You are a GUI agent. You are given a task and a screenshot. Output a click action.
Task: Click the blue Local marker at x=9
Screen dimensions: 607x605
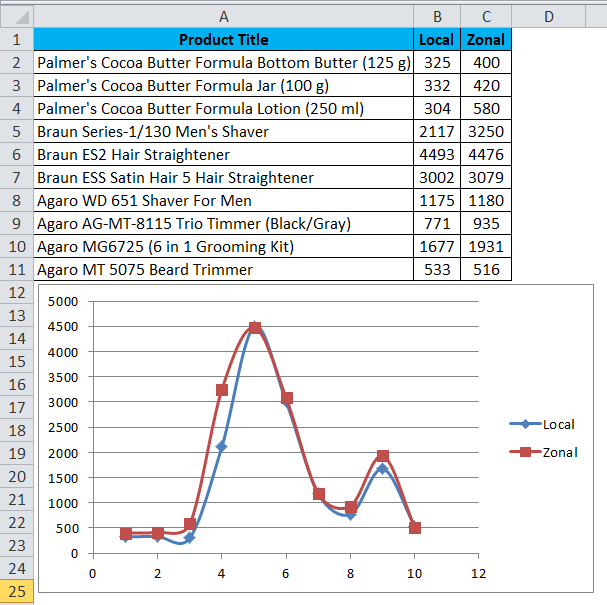[x=382, y=469]
